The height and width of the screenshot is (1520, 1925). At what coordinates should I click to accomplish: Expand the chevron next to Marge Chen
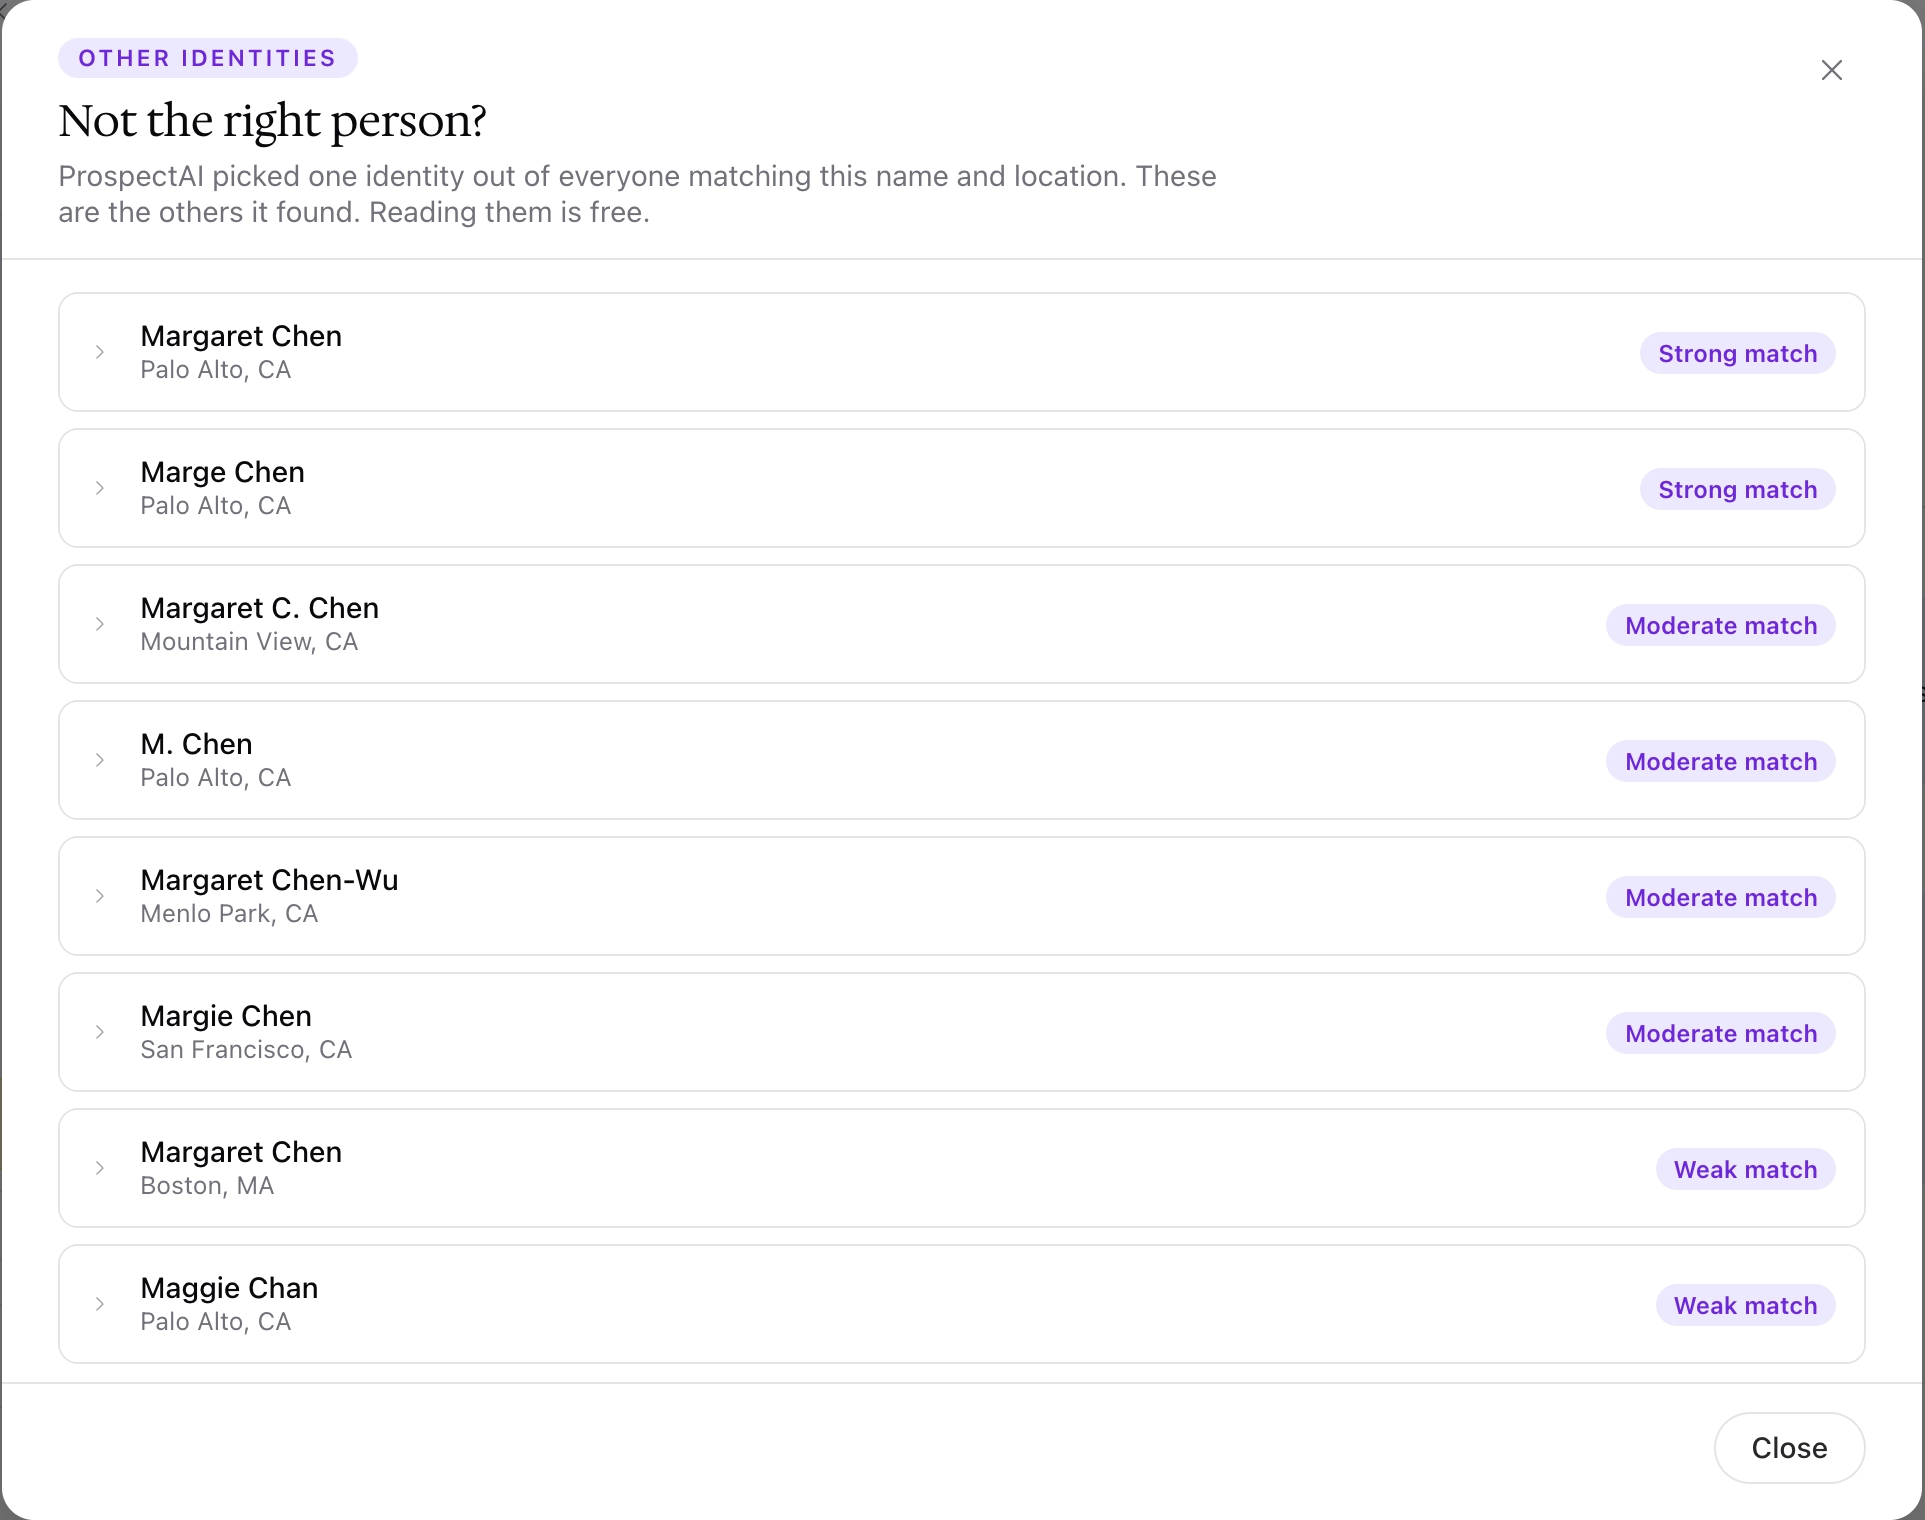[x=100, y=488]
